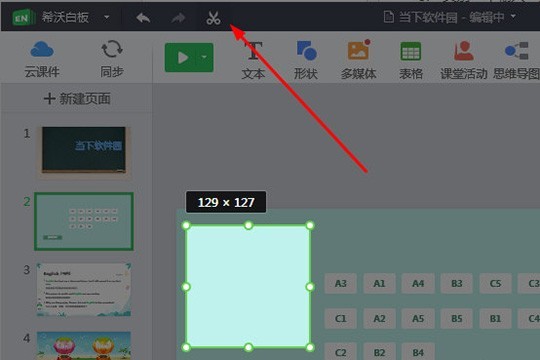Click the A4 card
Screen dimensions: 540x360
[418, 284]
